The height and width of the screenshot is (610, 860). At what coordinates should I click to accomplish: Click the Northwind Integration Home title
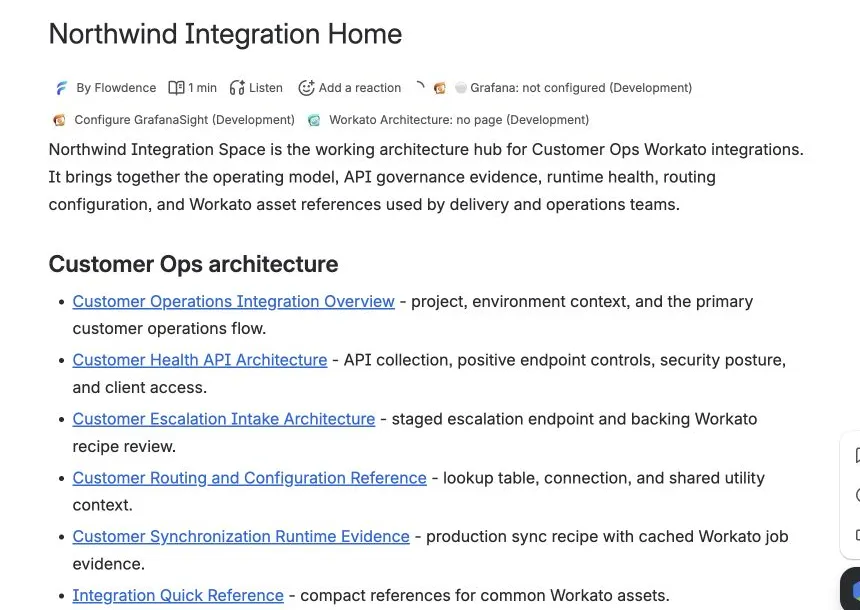pyautogui.click(x=225, y=34)
